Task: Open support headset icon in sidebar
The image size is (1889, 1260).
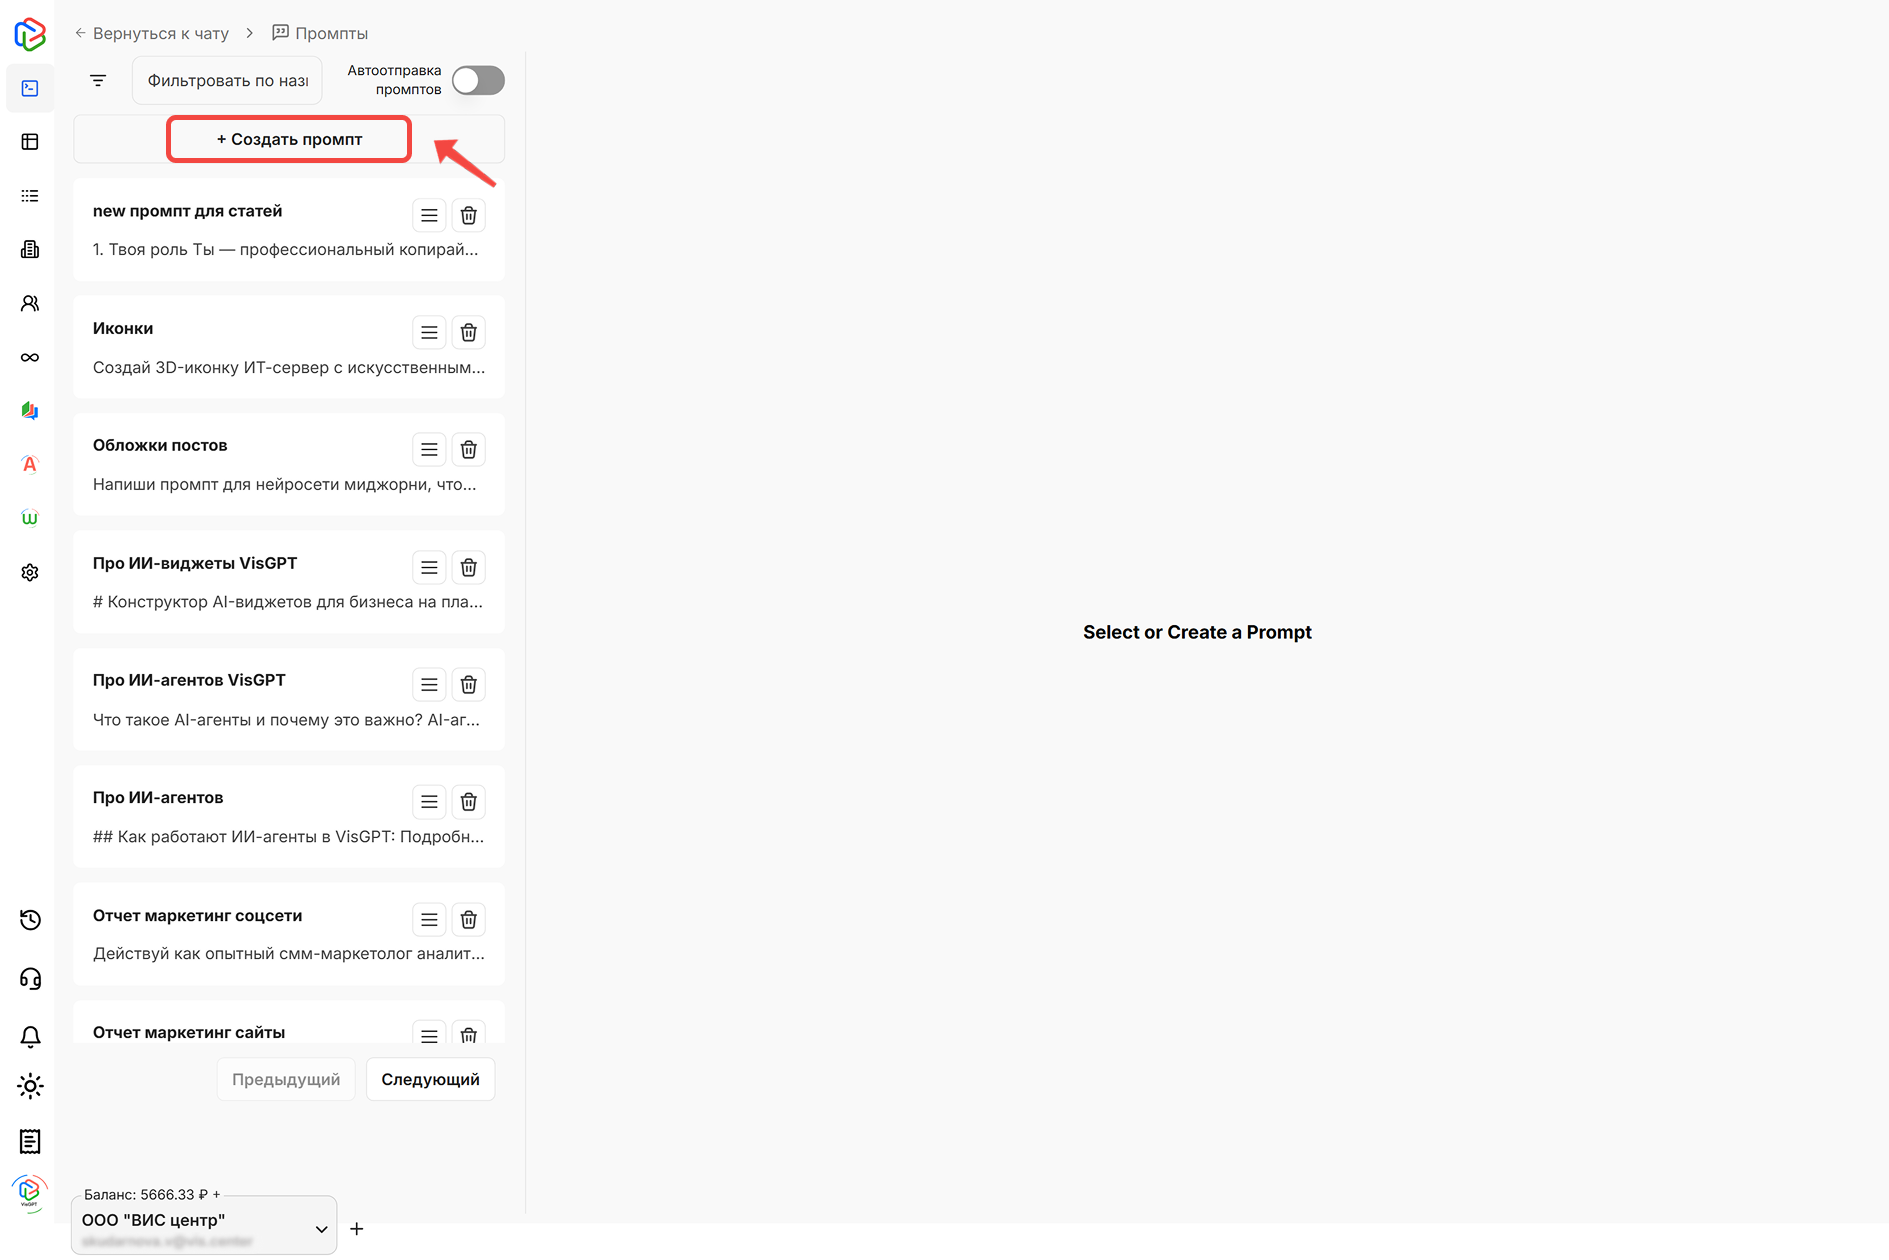Action: click(30, 978)
